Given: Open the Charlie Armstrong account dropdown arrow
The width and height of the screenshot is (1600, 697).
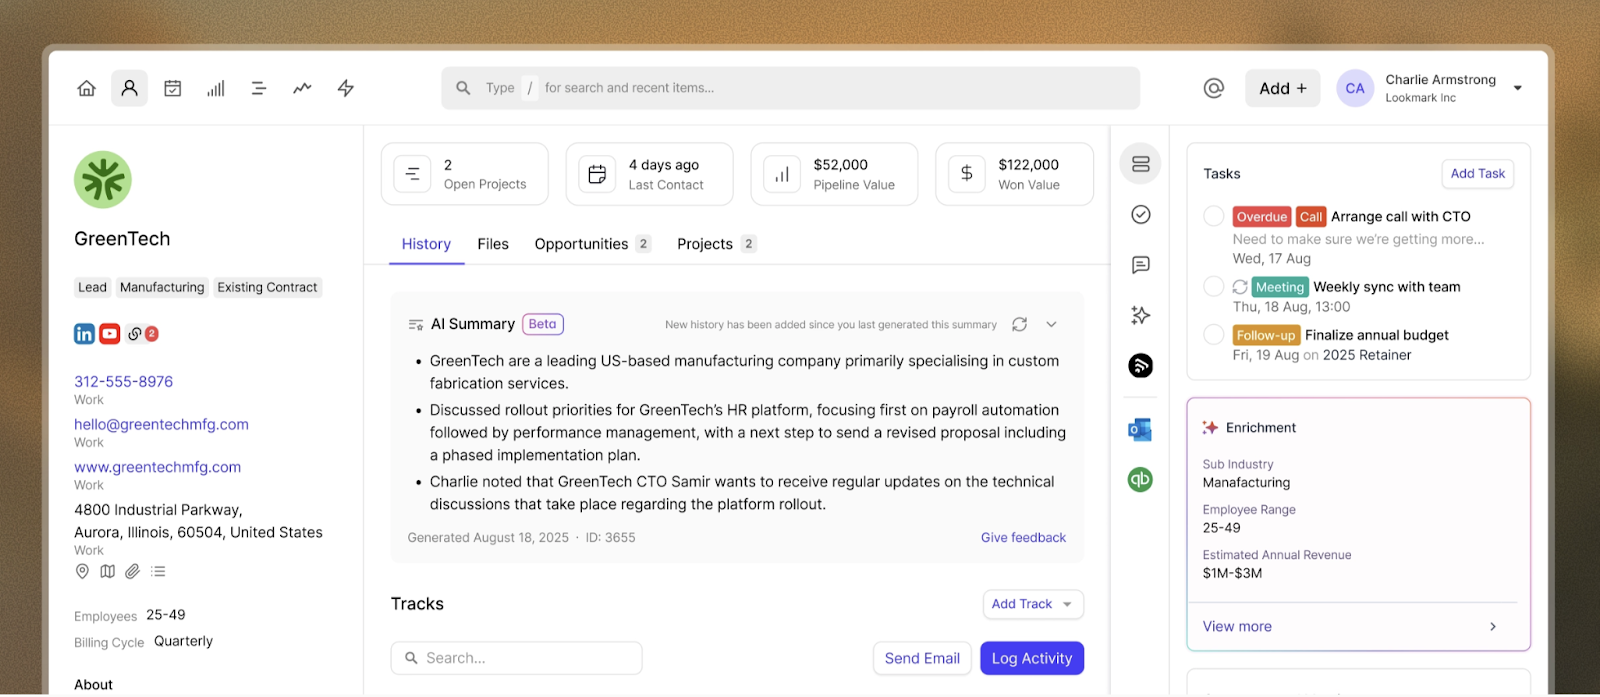Looking at the screenshot, I should [x=1518, y=88].
